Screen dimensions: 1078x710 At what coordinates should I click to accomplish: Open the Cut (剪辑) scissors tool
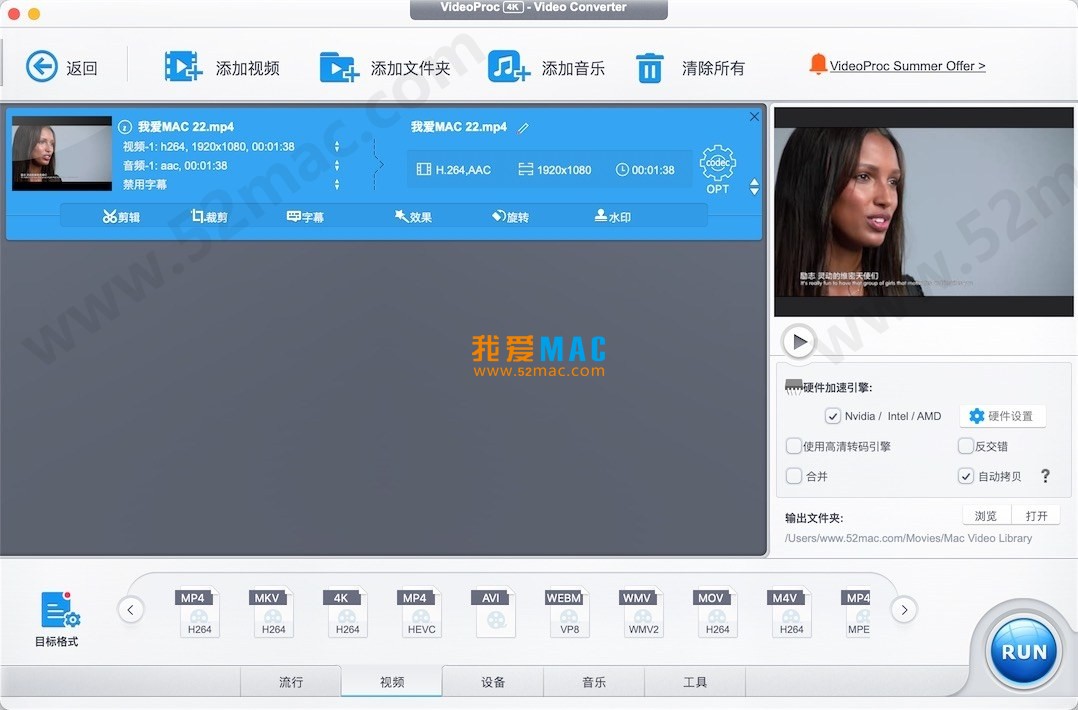pos(121,217)
